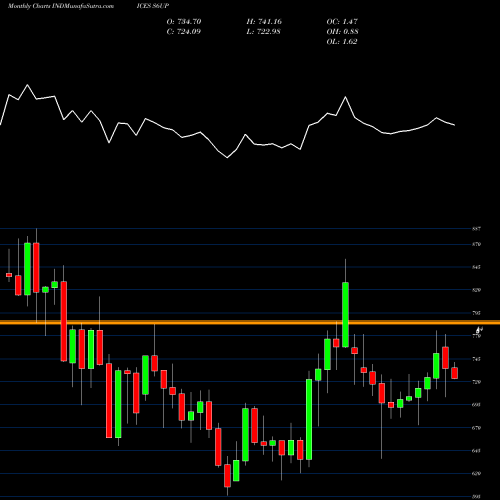Click the open value 'O: 734.70'

184,22
